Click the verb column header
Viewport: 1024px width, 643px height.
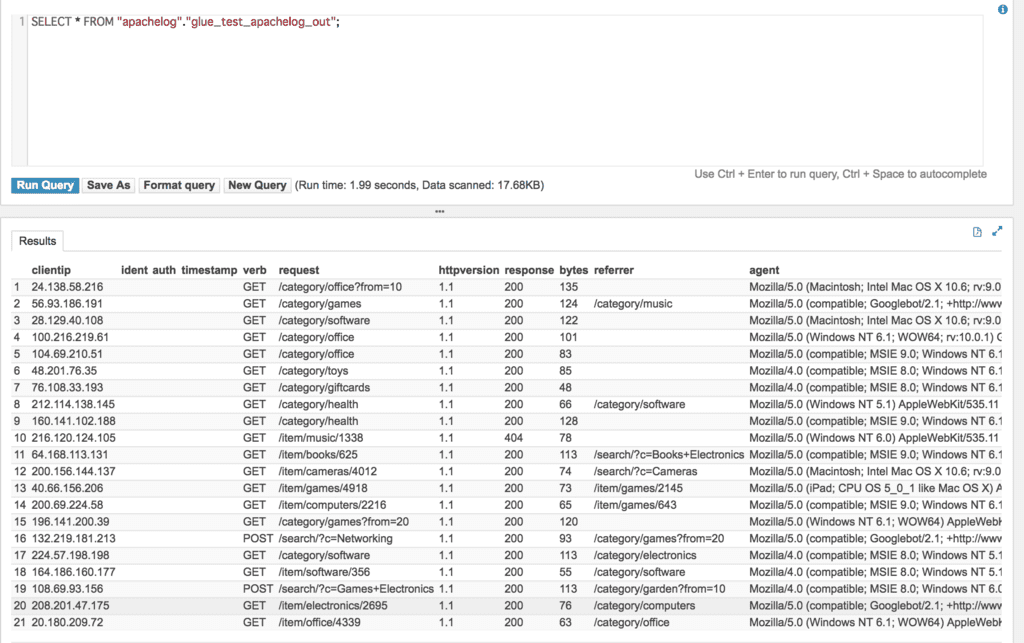[x=254, y=269]
